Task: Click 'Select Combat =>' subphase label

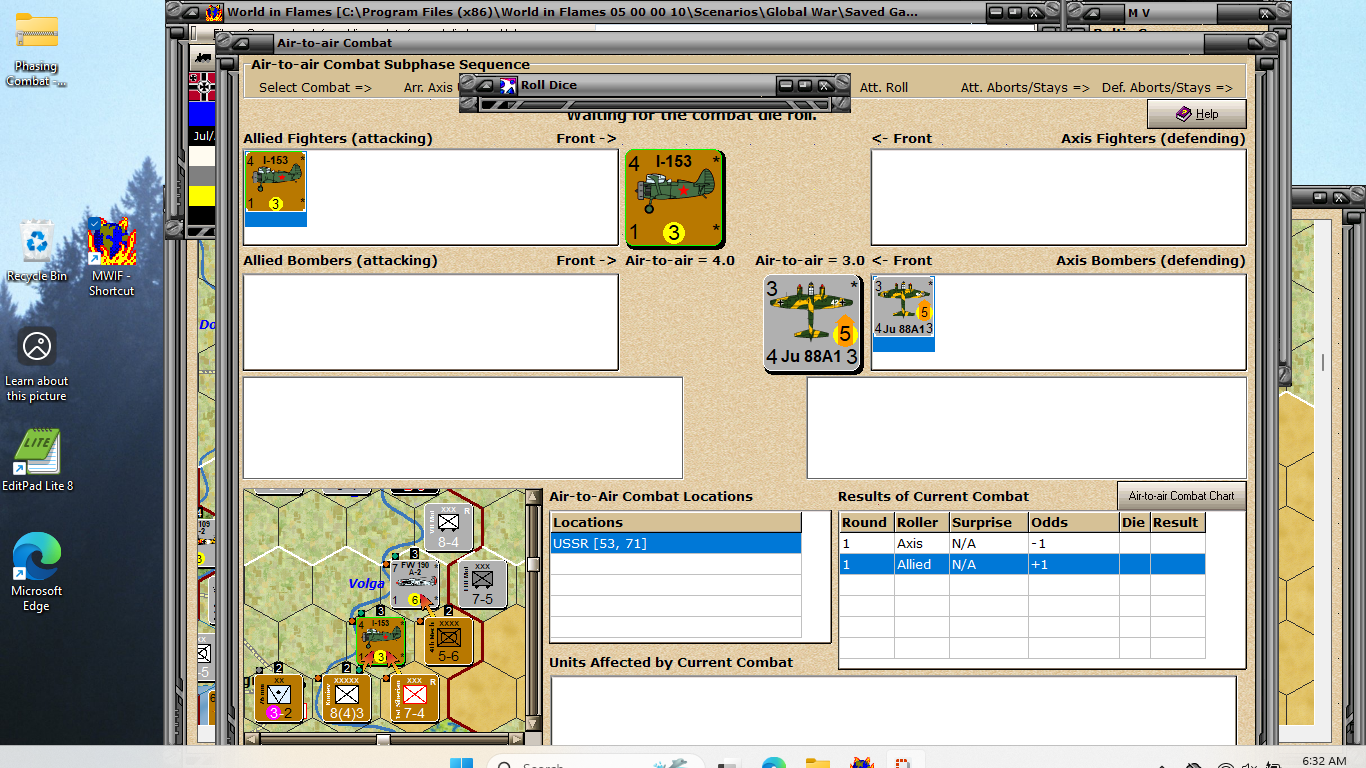Action: point(315,87)
